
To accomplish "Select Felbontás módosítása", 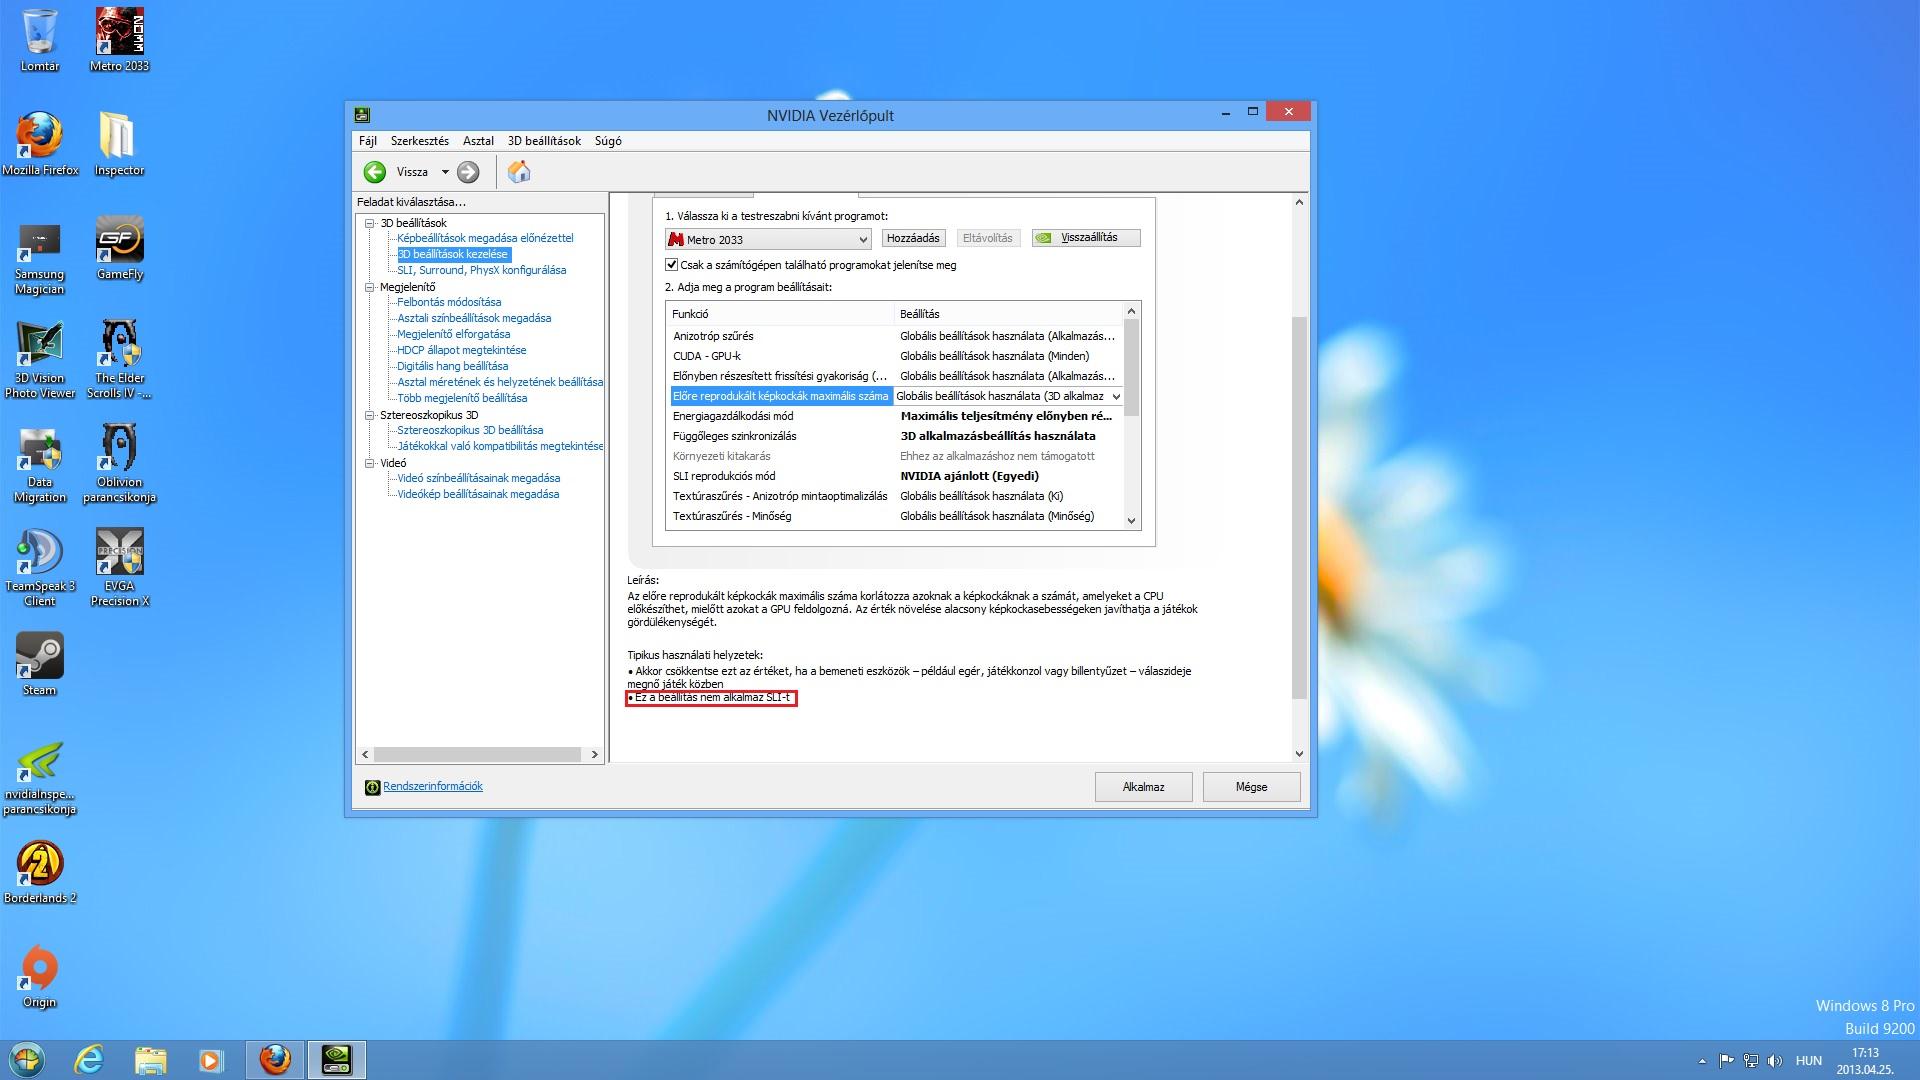I will 449,302.
